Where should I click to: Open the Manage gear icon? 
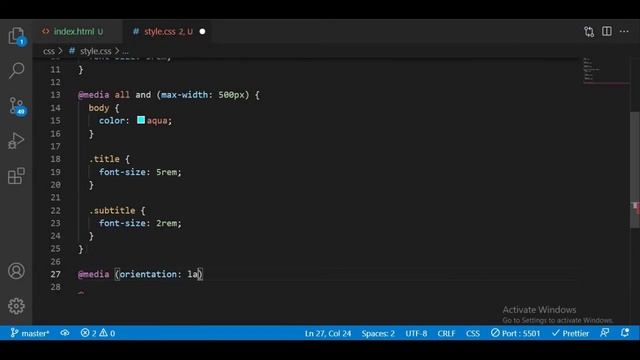click(16, 306)
